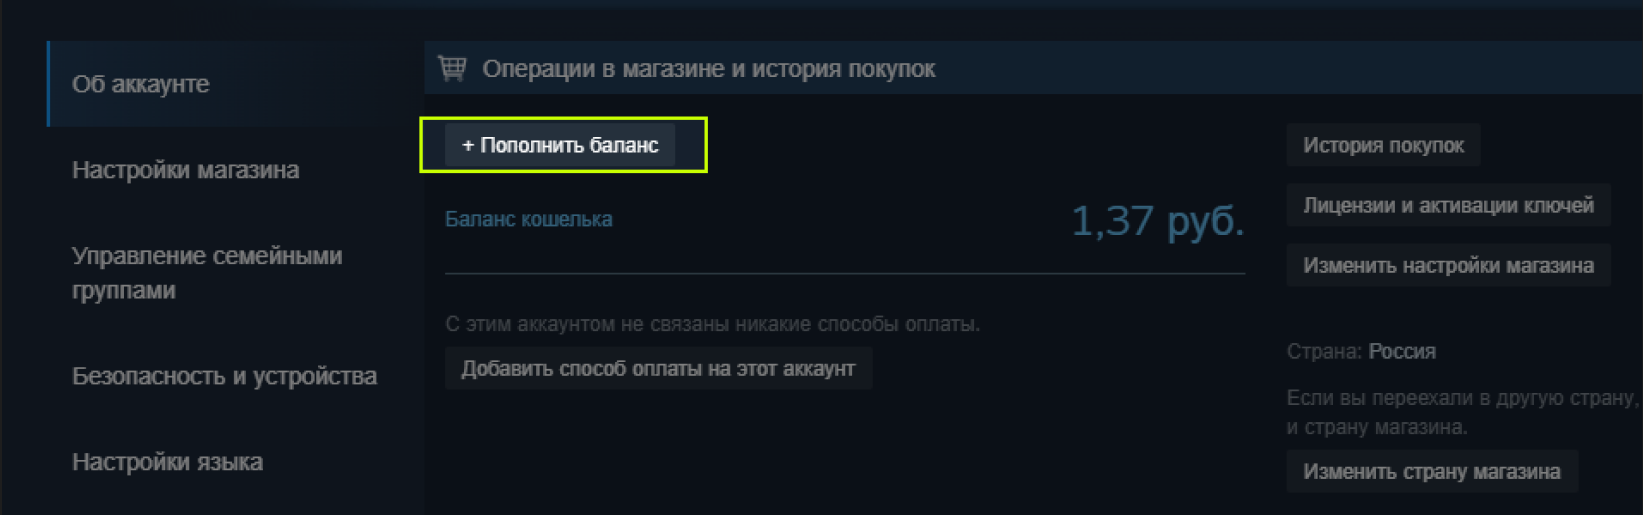This screenshot has width=1643, height=515.
Task: Open Управление семейными группами sidebar item
Action: point(207,273)
